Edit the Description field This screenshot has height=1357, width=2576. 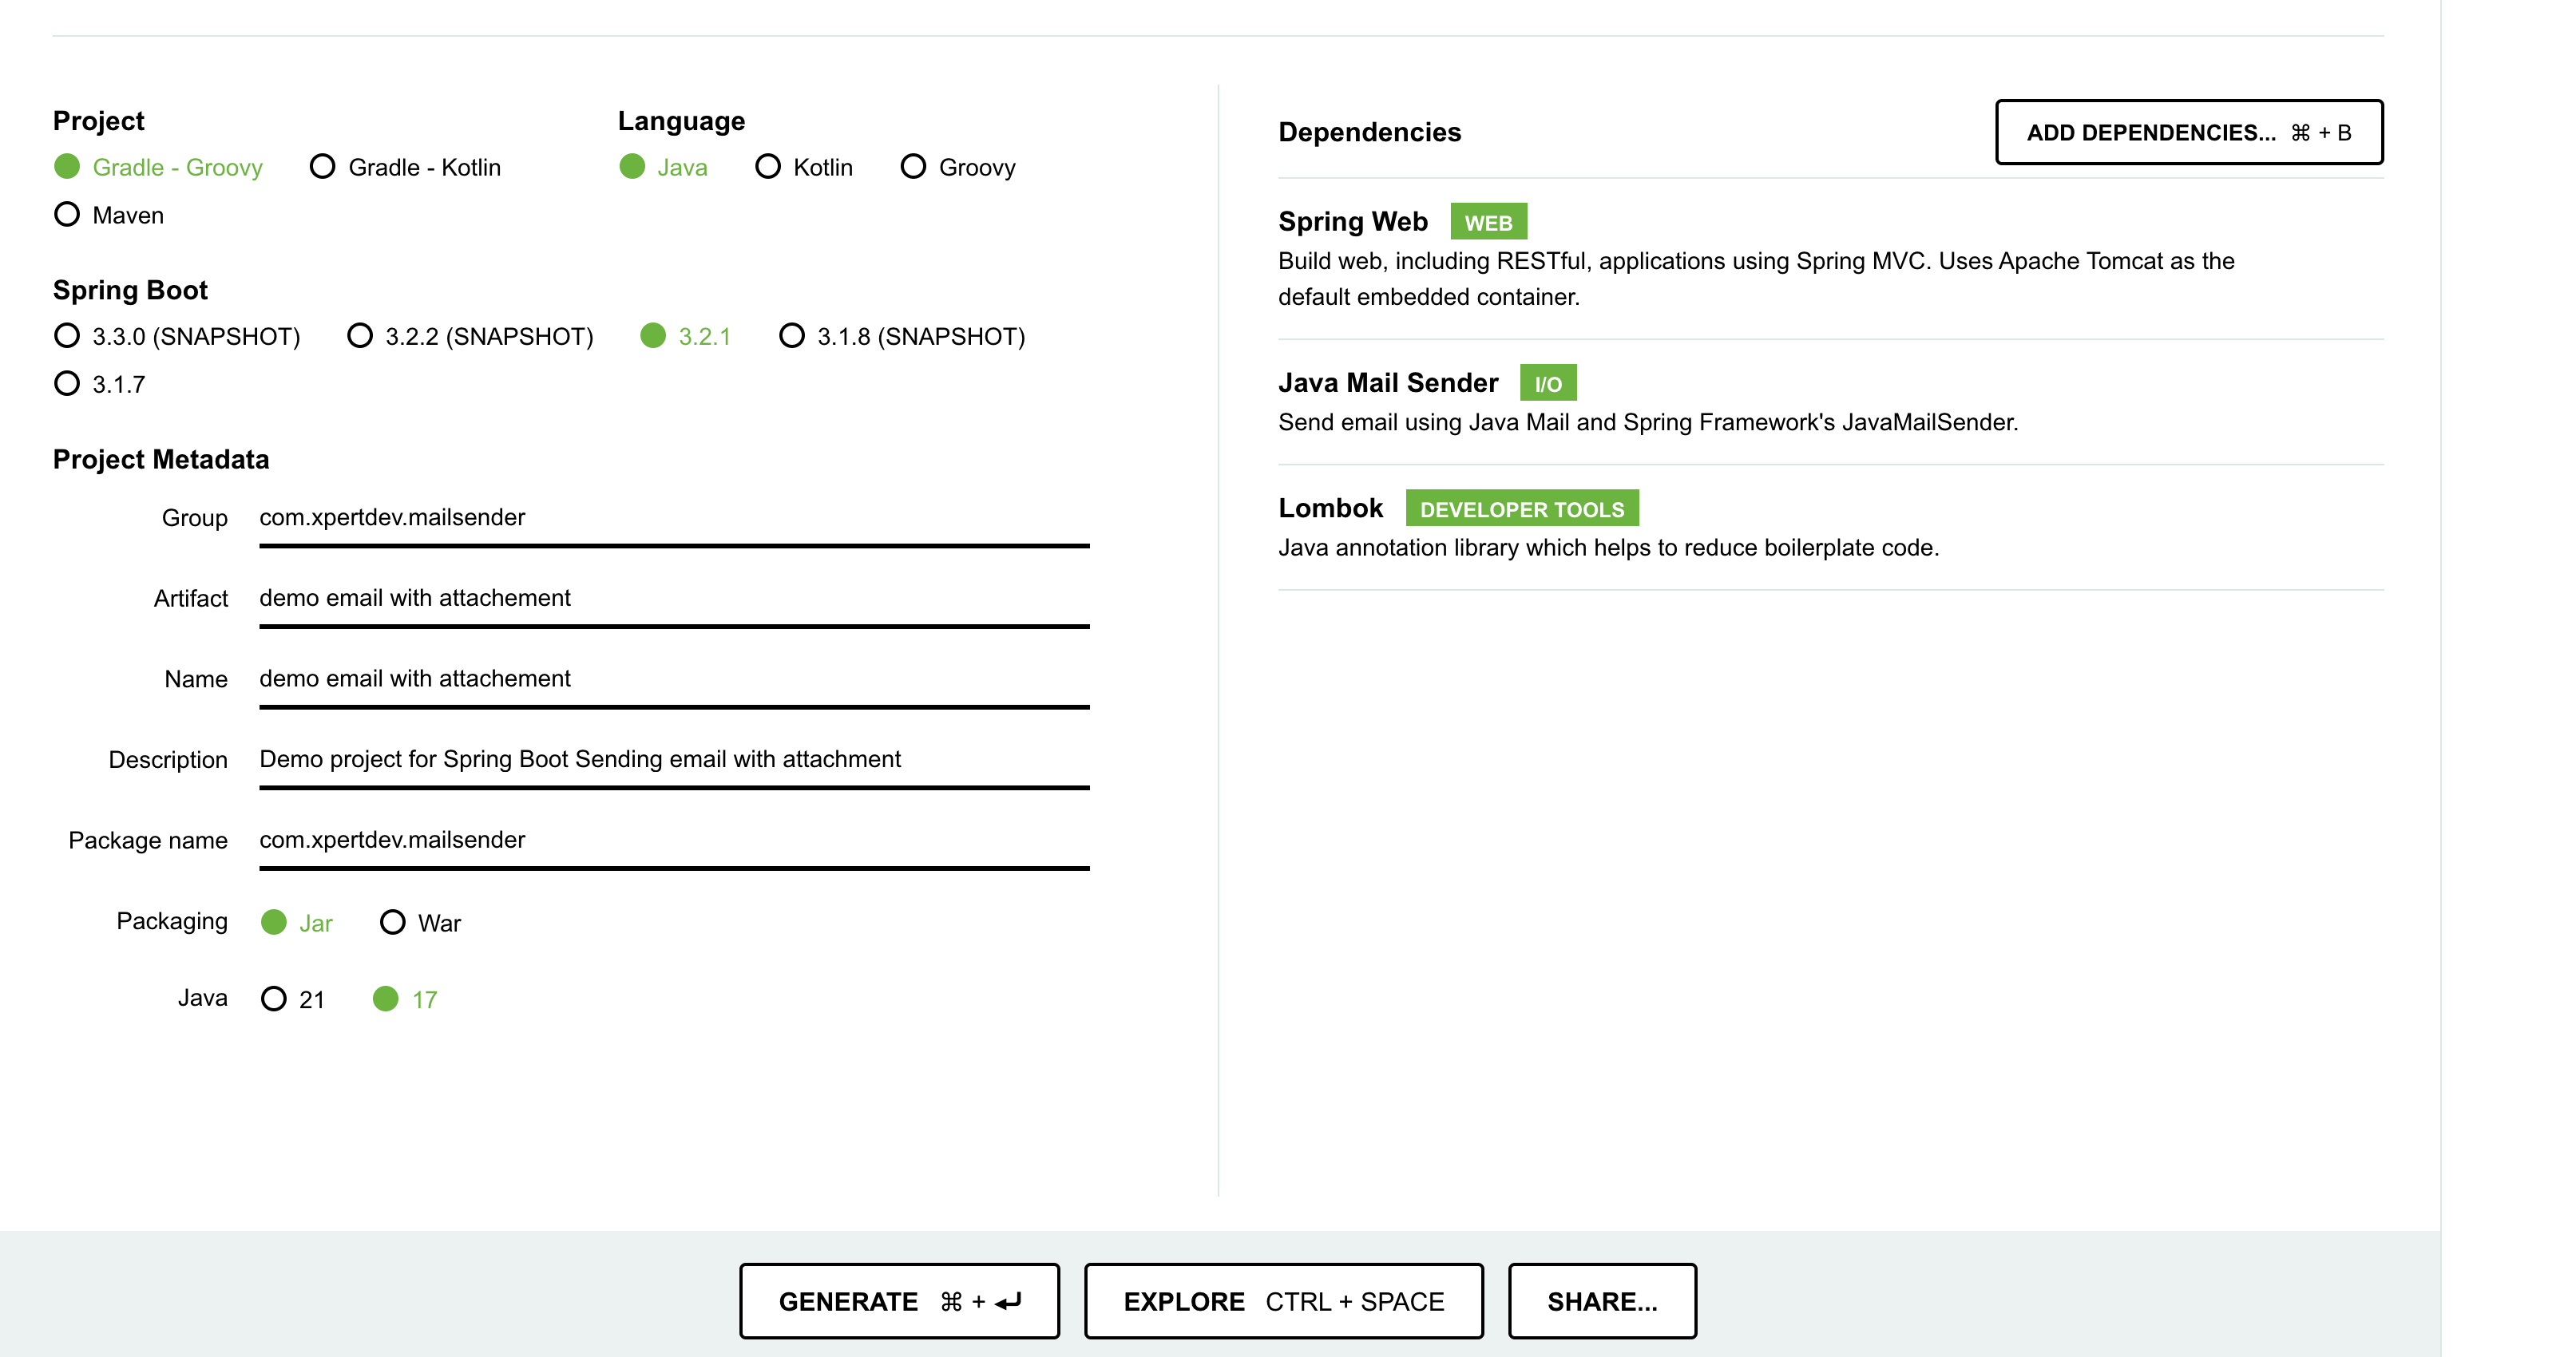(673, 759)
